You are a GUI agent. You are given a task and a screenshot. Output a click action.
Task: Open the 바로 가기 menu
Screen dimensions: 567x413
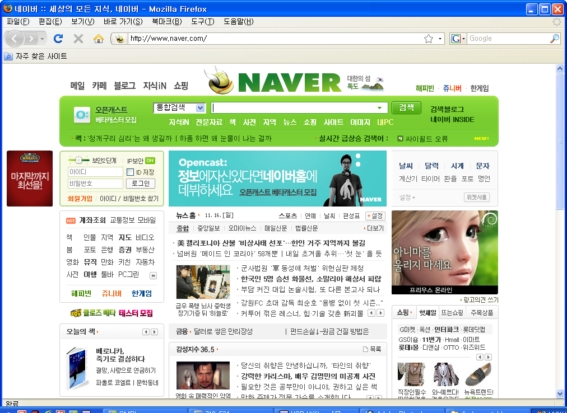tap(123, 22)
